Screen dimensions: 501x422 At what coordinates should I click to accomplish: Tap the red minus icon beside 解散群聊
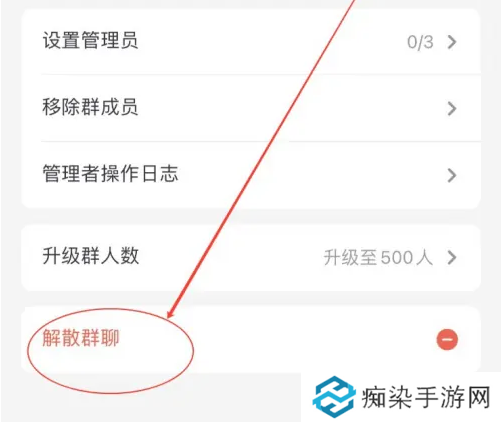click(x=447, y=339)
